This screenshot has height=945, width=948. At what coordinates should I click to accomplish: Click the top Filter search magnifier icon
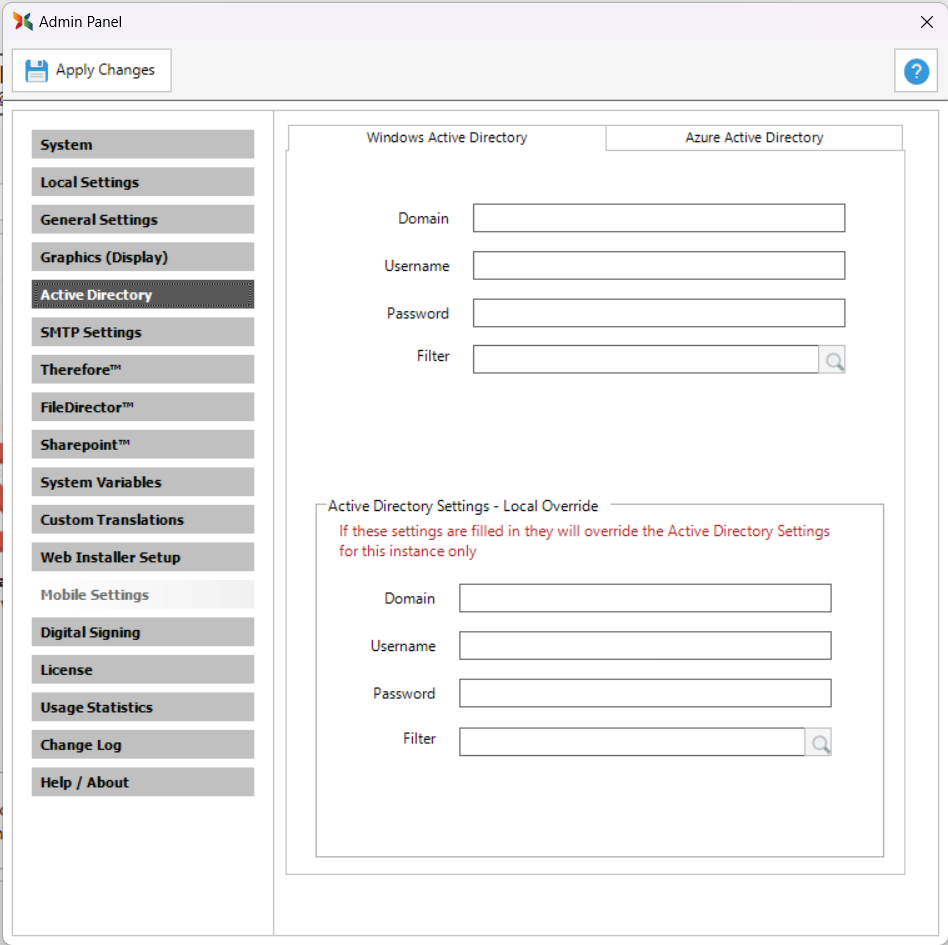click(832, 360)
